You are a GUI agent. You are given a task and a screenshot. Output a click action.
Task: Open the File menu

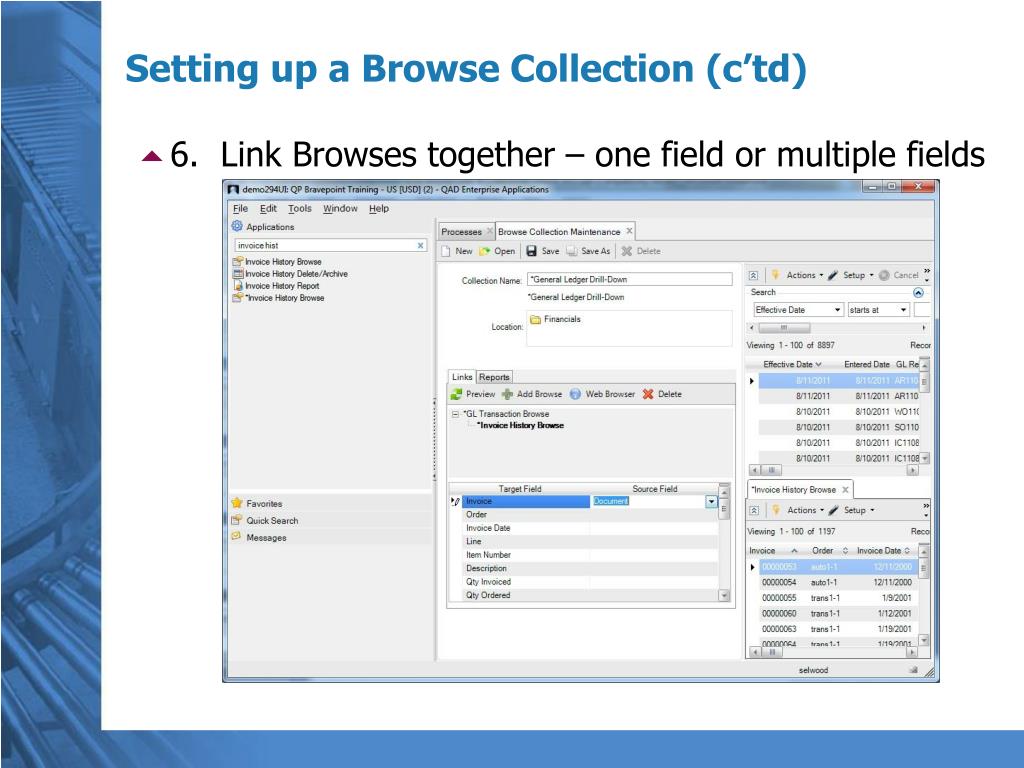(240, 208)
